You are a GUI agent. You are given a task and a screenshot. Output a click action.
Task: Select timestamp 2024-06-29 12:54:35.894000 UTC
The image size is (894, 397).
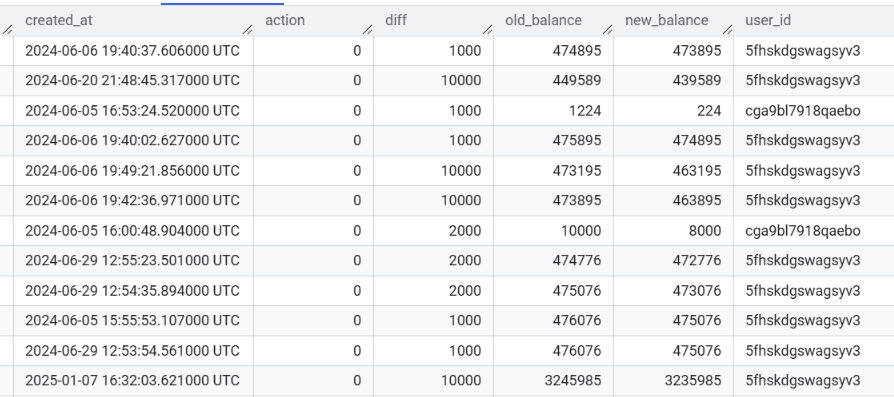pos(132,291)
